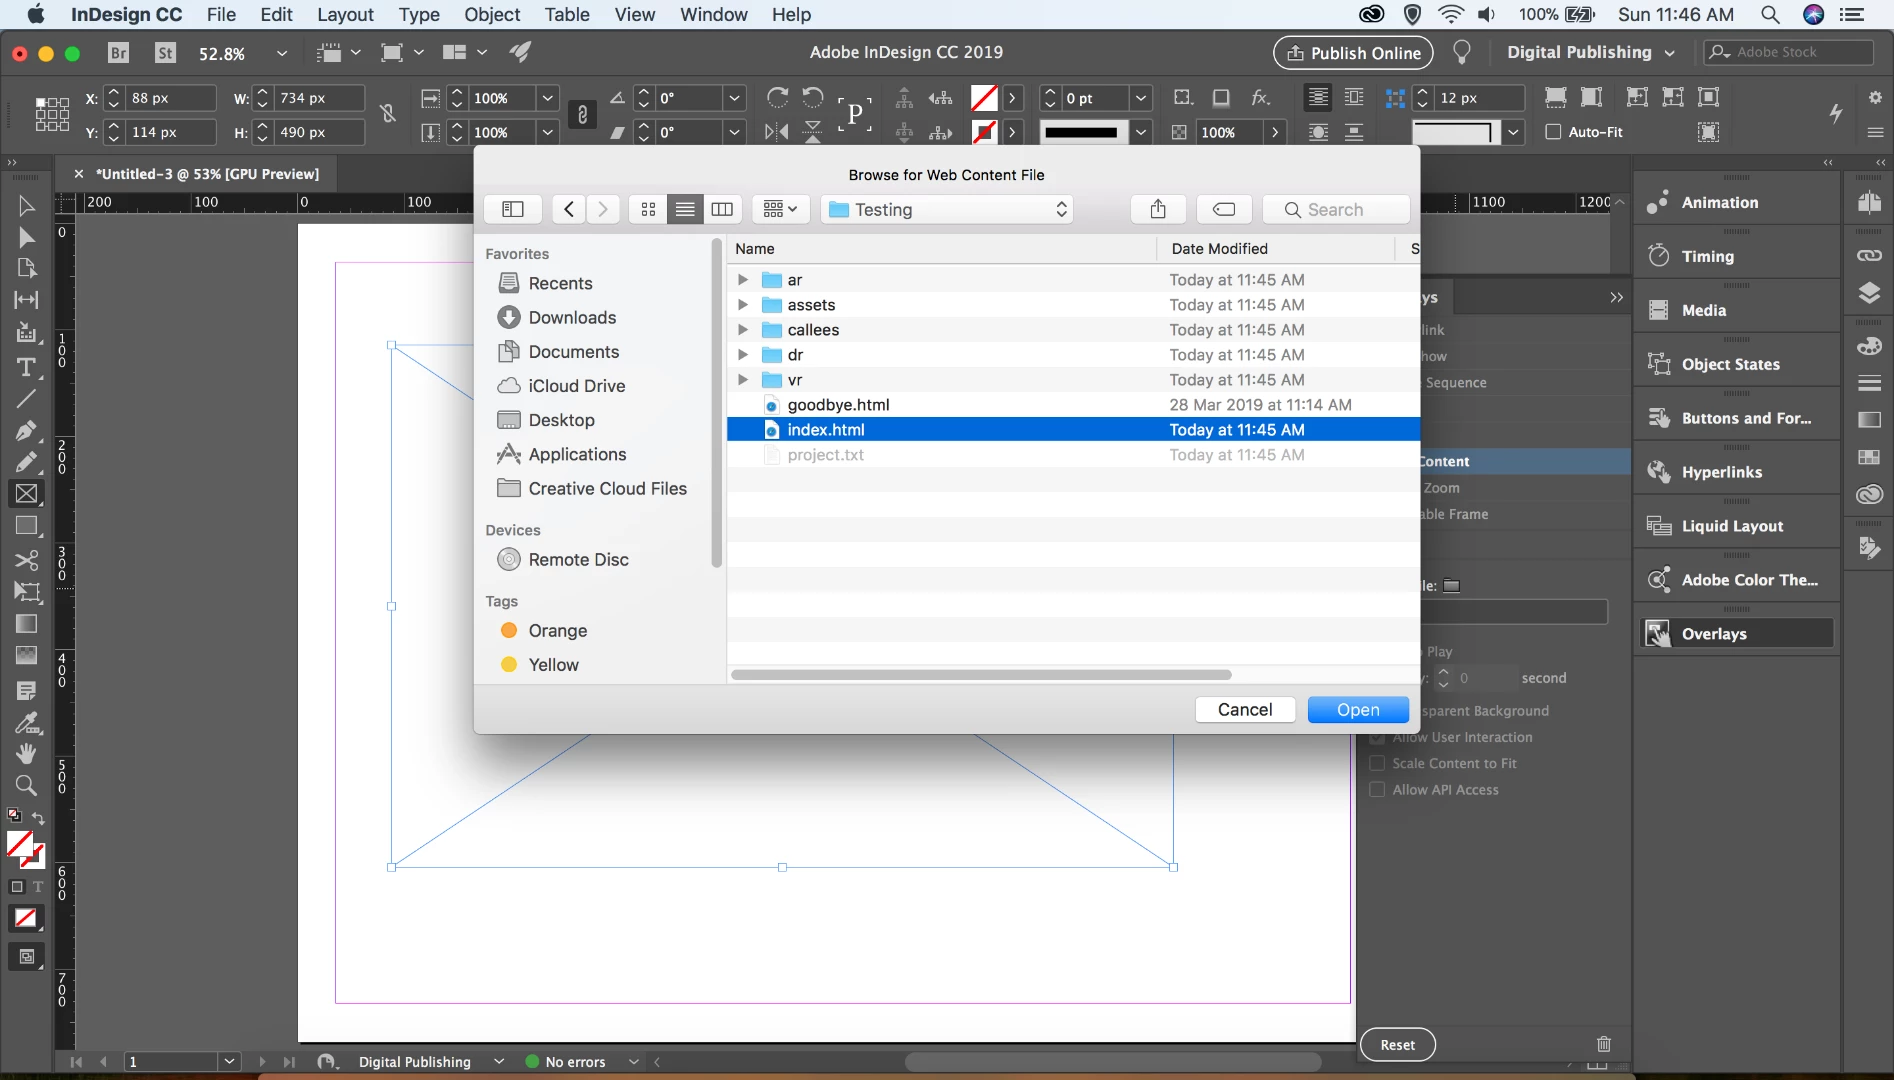Select the Direct Selection tool
Viewport: 1894px width, 1080px height.
(26, 238)
